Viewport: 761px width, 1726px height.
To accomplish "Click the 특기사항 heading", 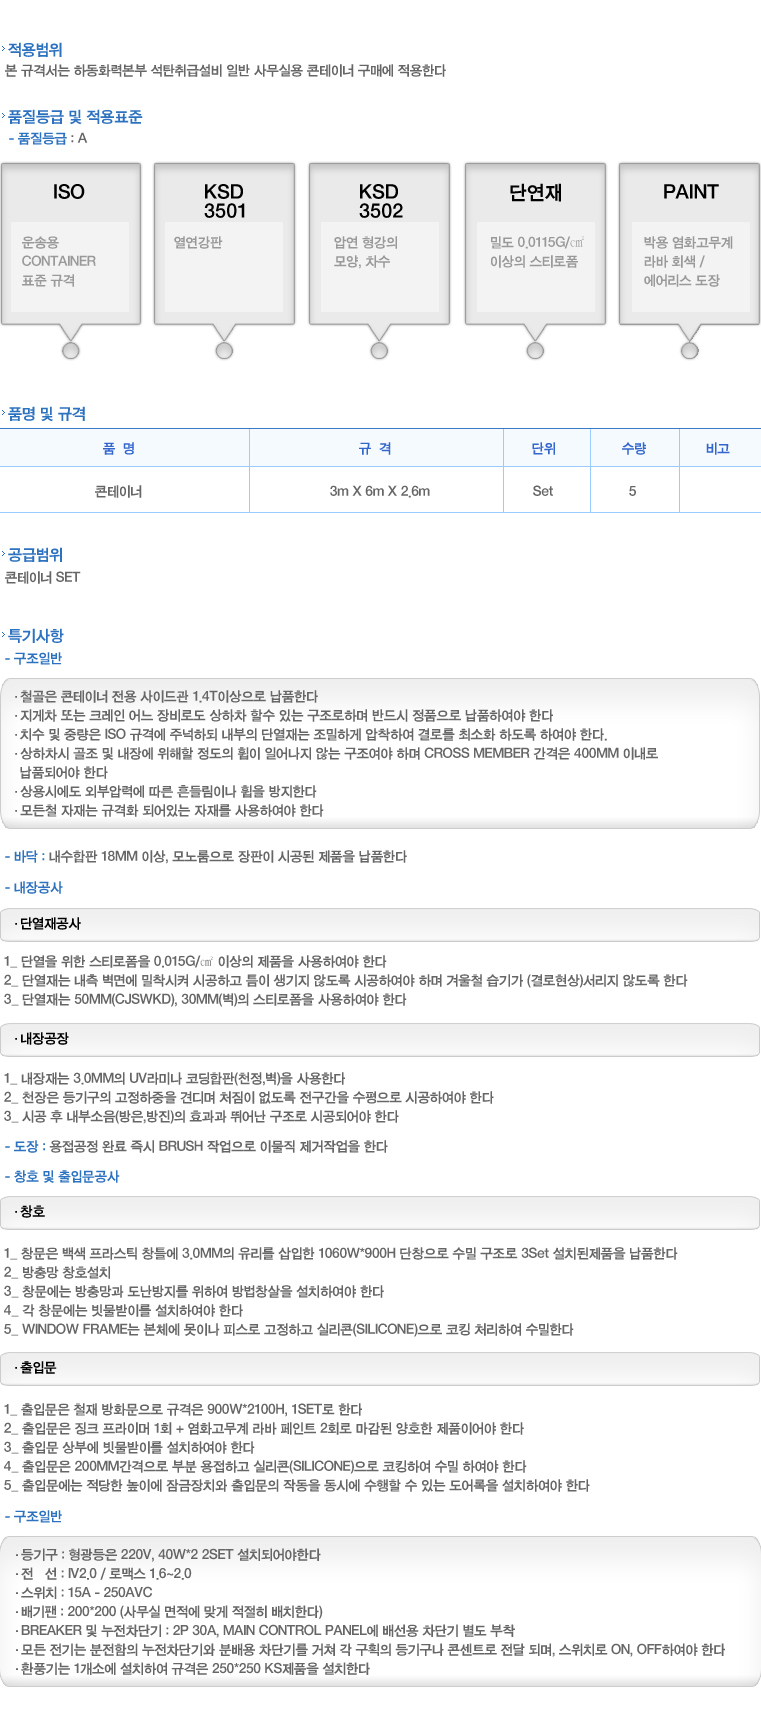I will point(35,636).
